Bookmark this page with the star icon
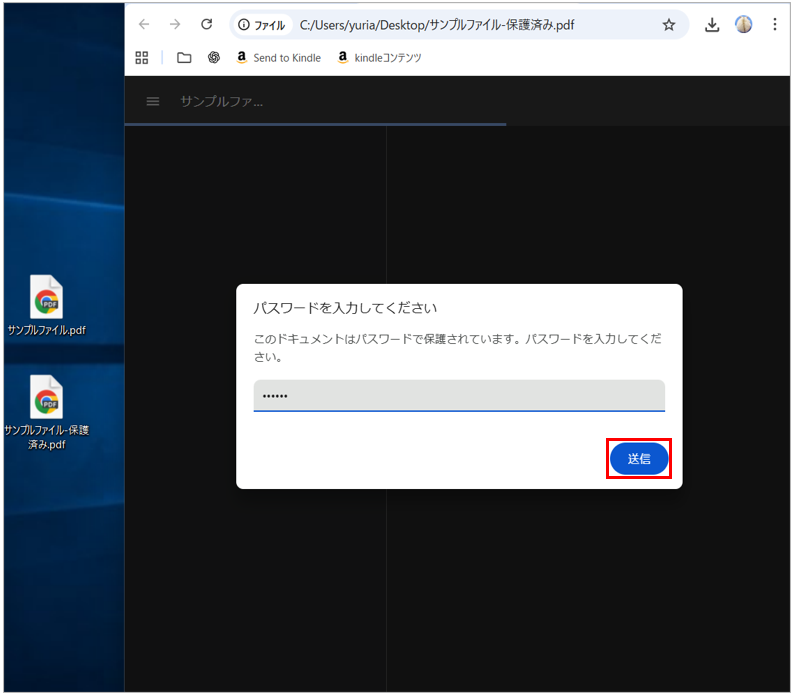 [x=668, y=25]
